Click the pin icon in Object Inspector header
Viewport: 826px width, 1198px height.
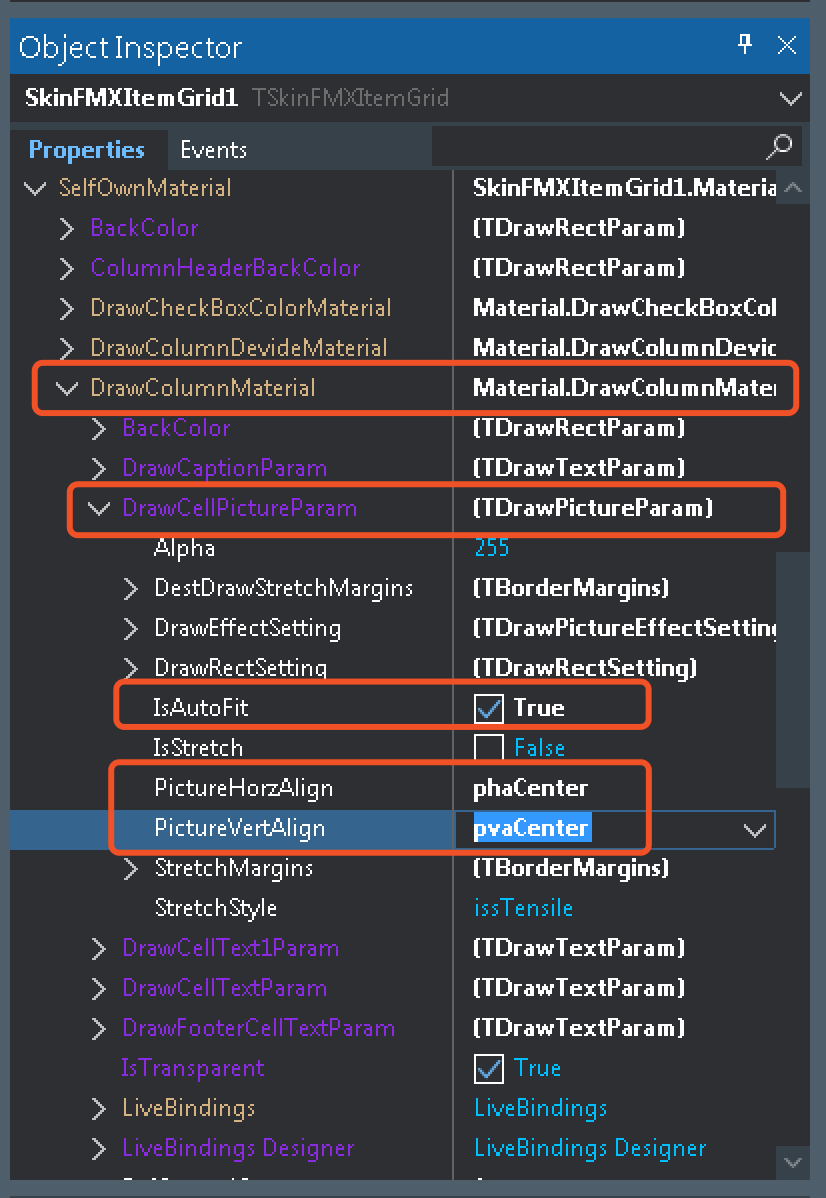pyautogui.click(x=745, y=44)
